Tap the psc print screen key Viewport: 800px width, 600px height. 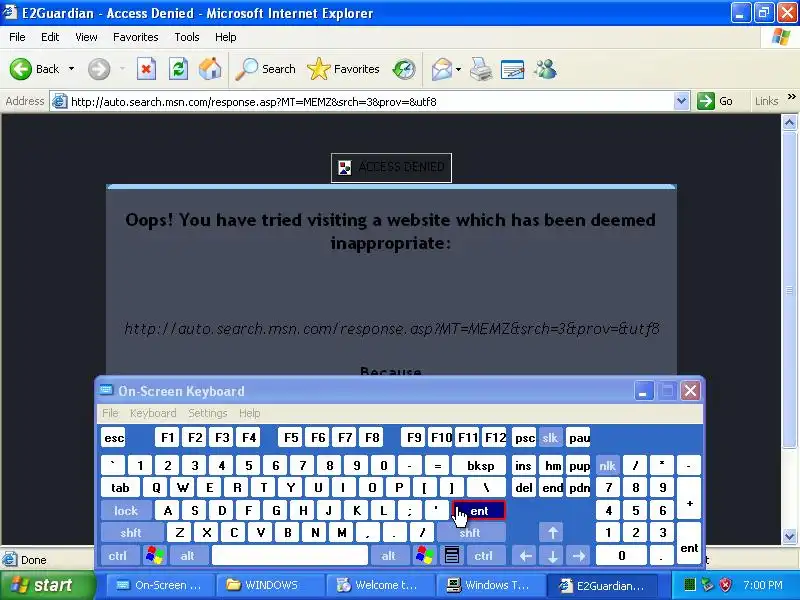(x=524, y=438)
